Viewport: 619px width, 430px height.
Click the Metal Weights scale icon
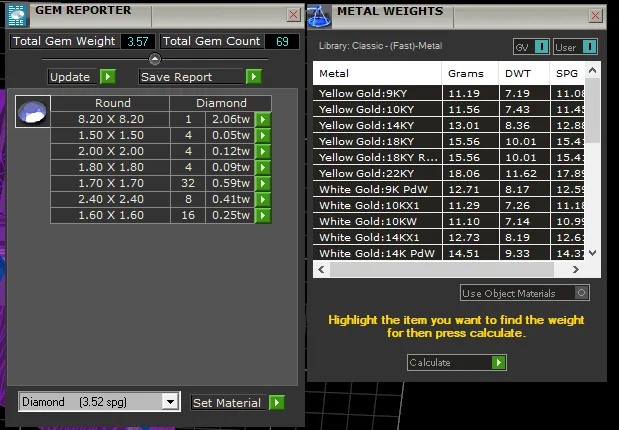pyautogui.click(x=319, y=17)
